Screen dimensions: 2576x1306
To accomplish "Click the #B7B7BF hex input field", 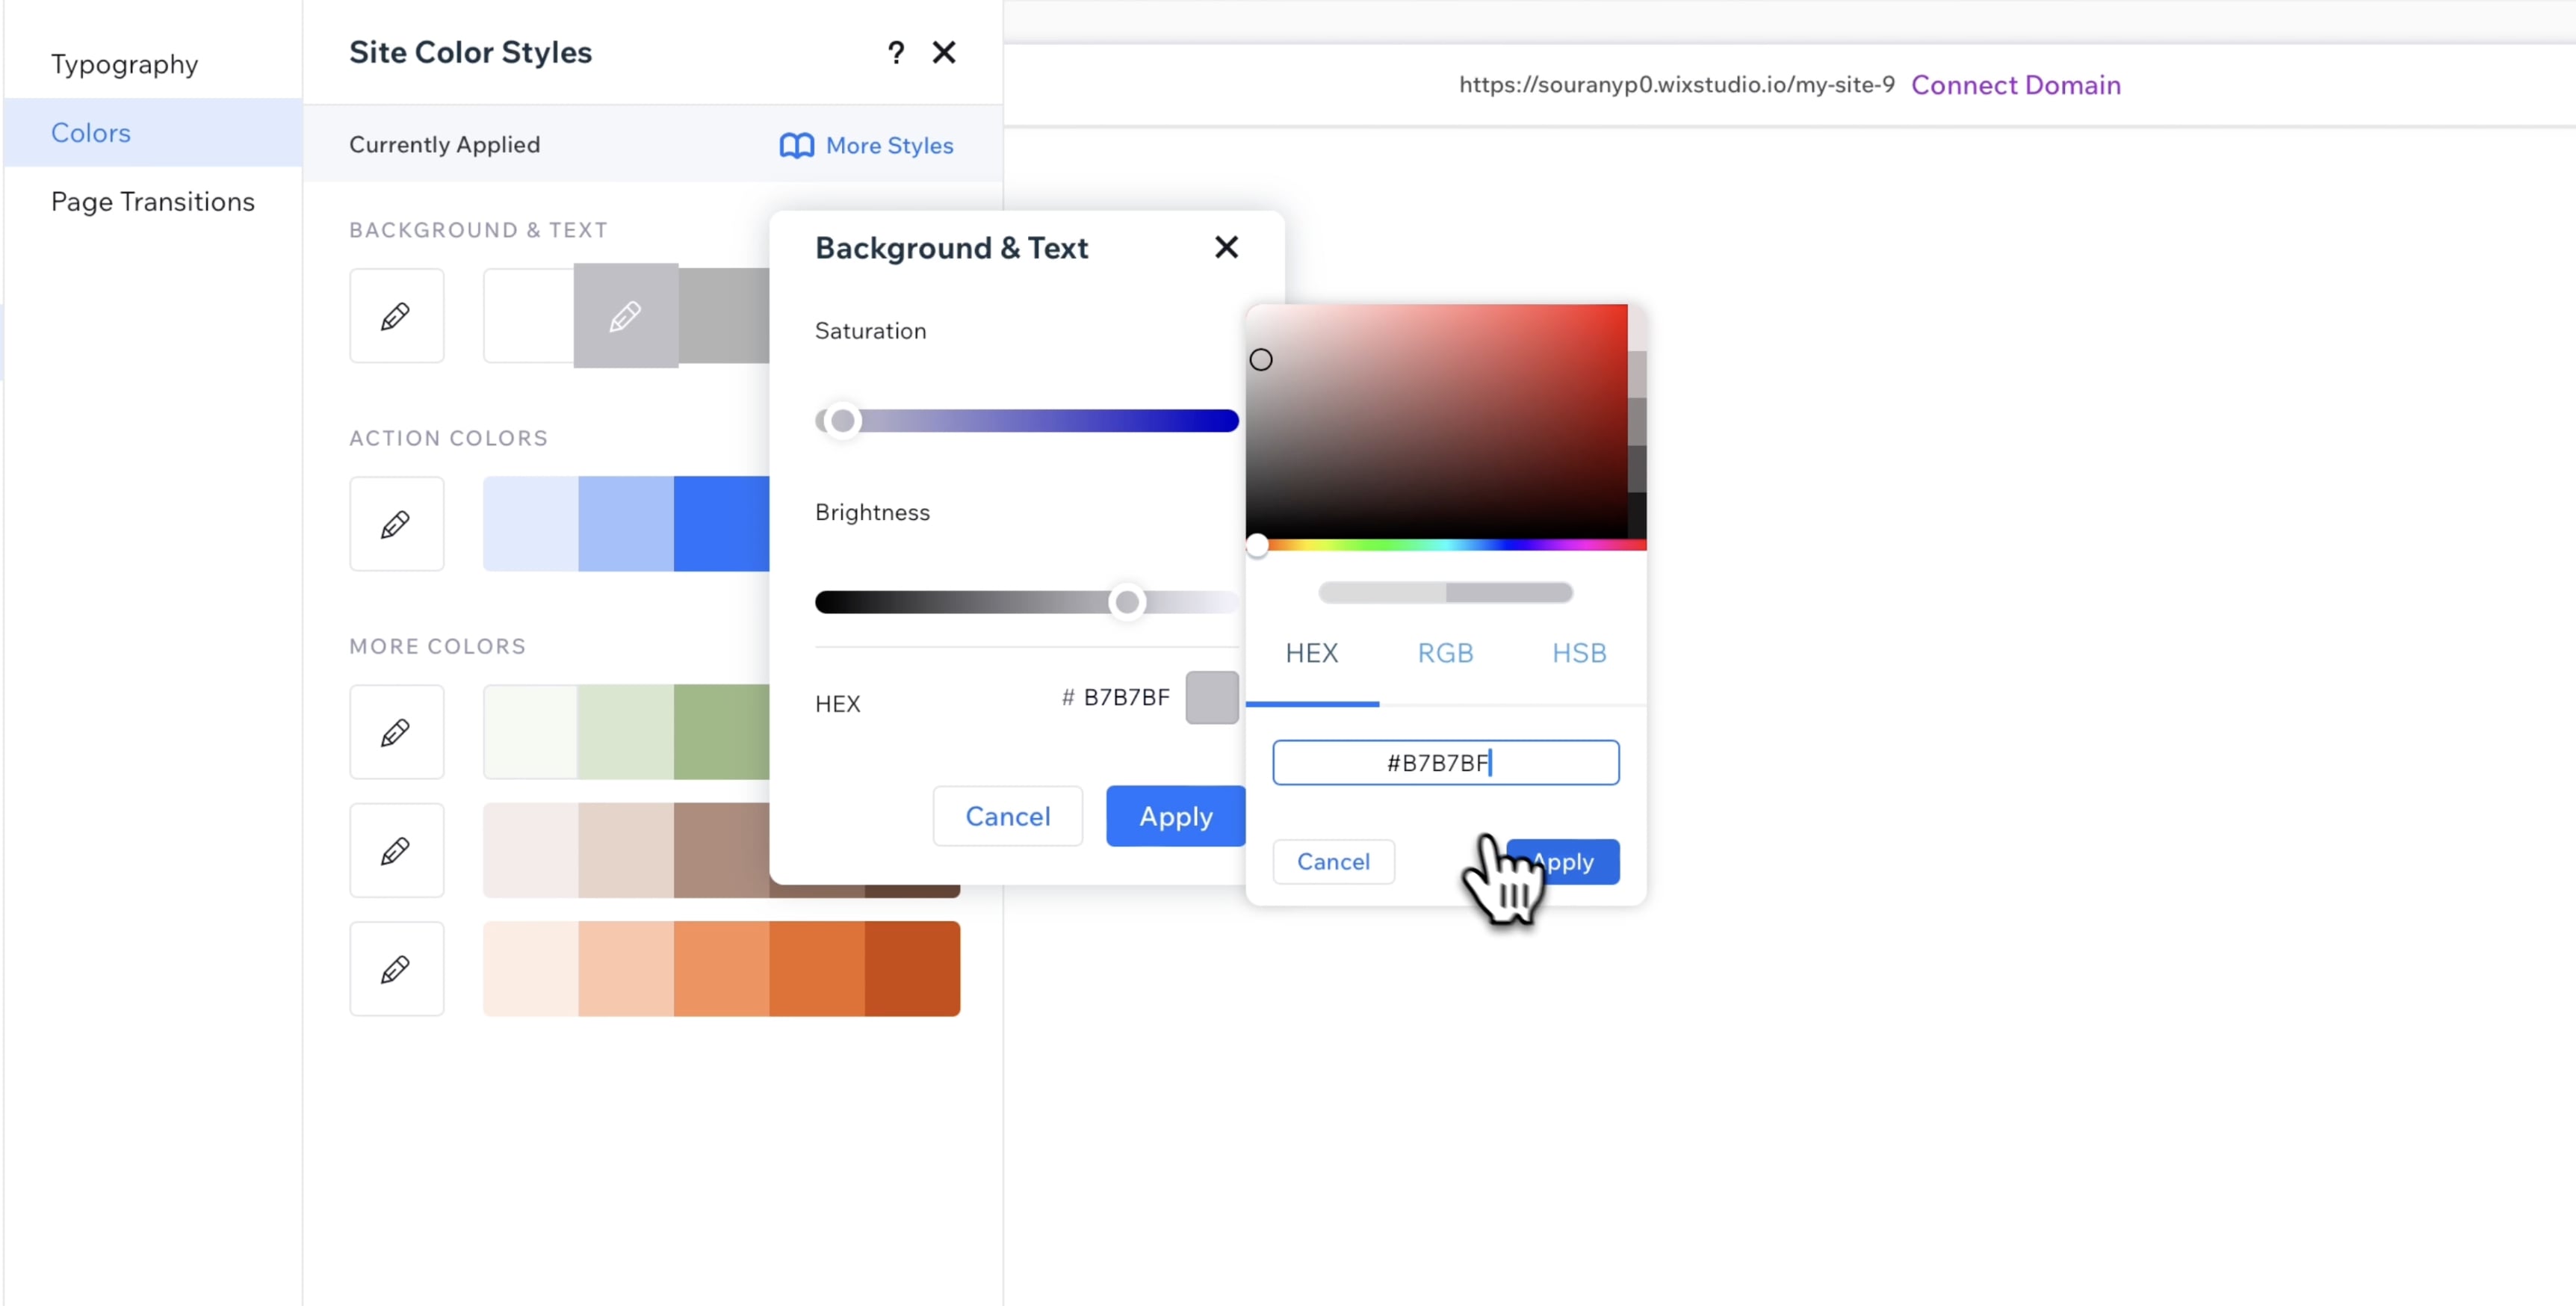I will coord(1446,762).
